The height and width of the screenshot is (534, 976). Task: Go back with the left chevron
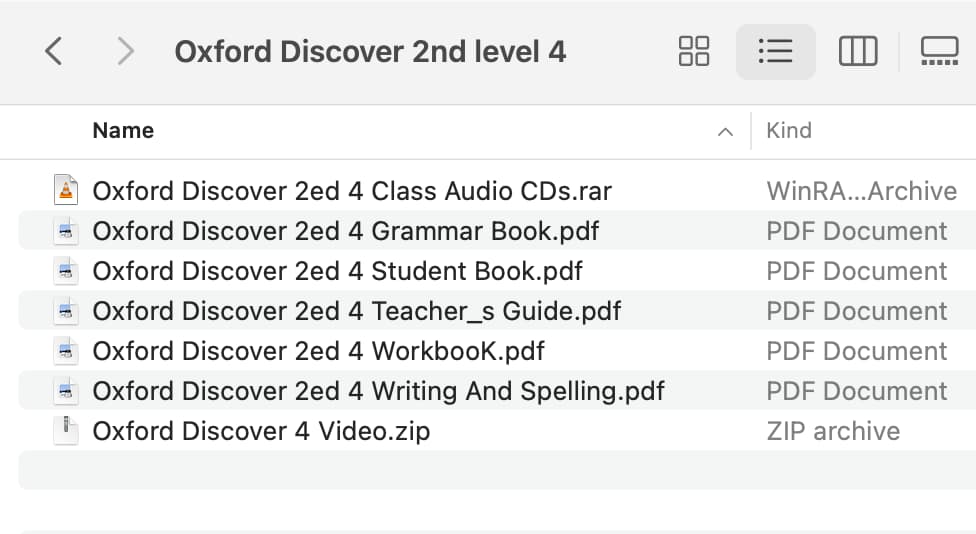pyautogui.click(x=54, y=51)
